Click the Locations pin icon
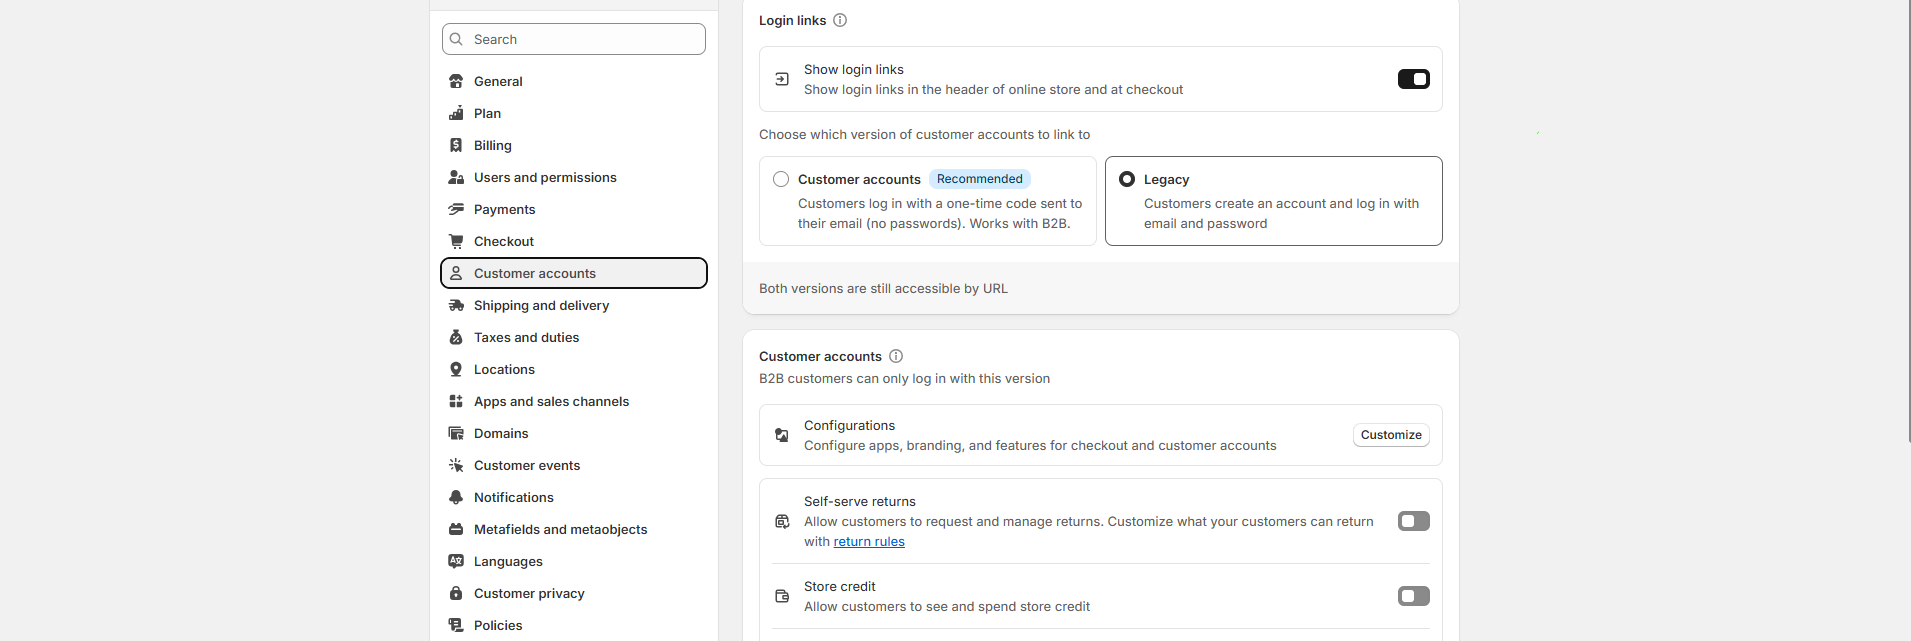The image size is (1911, 641). point(456,369)
